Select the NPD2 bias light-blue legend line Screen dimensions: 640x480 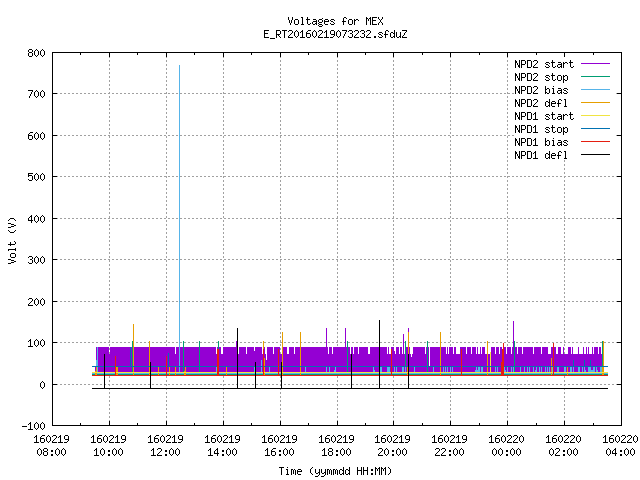pyautogui.click(x=595, y=90)
